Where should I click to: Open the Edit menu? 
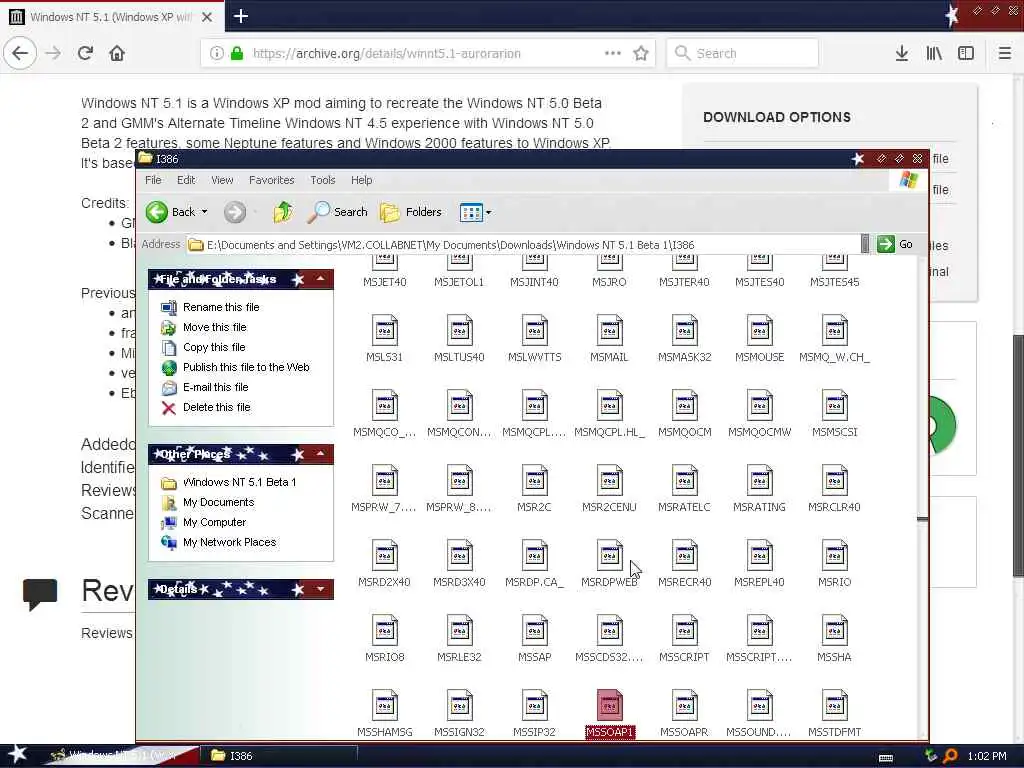(186, 180)
